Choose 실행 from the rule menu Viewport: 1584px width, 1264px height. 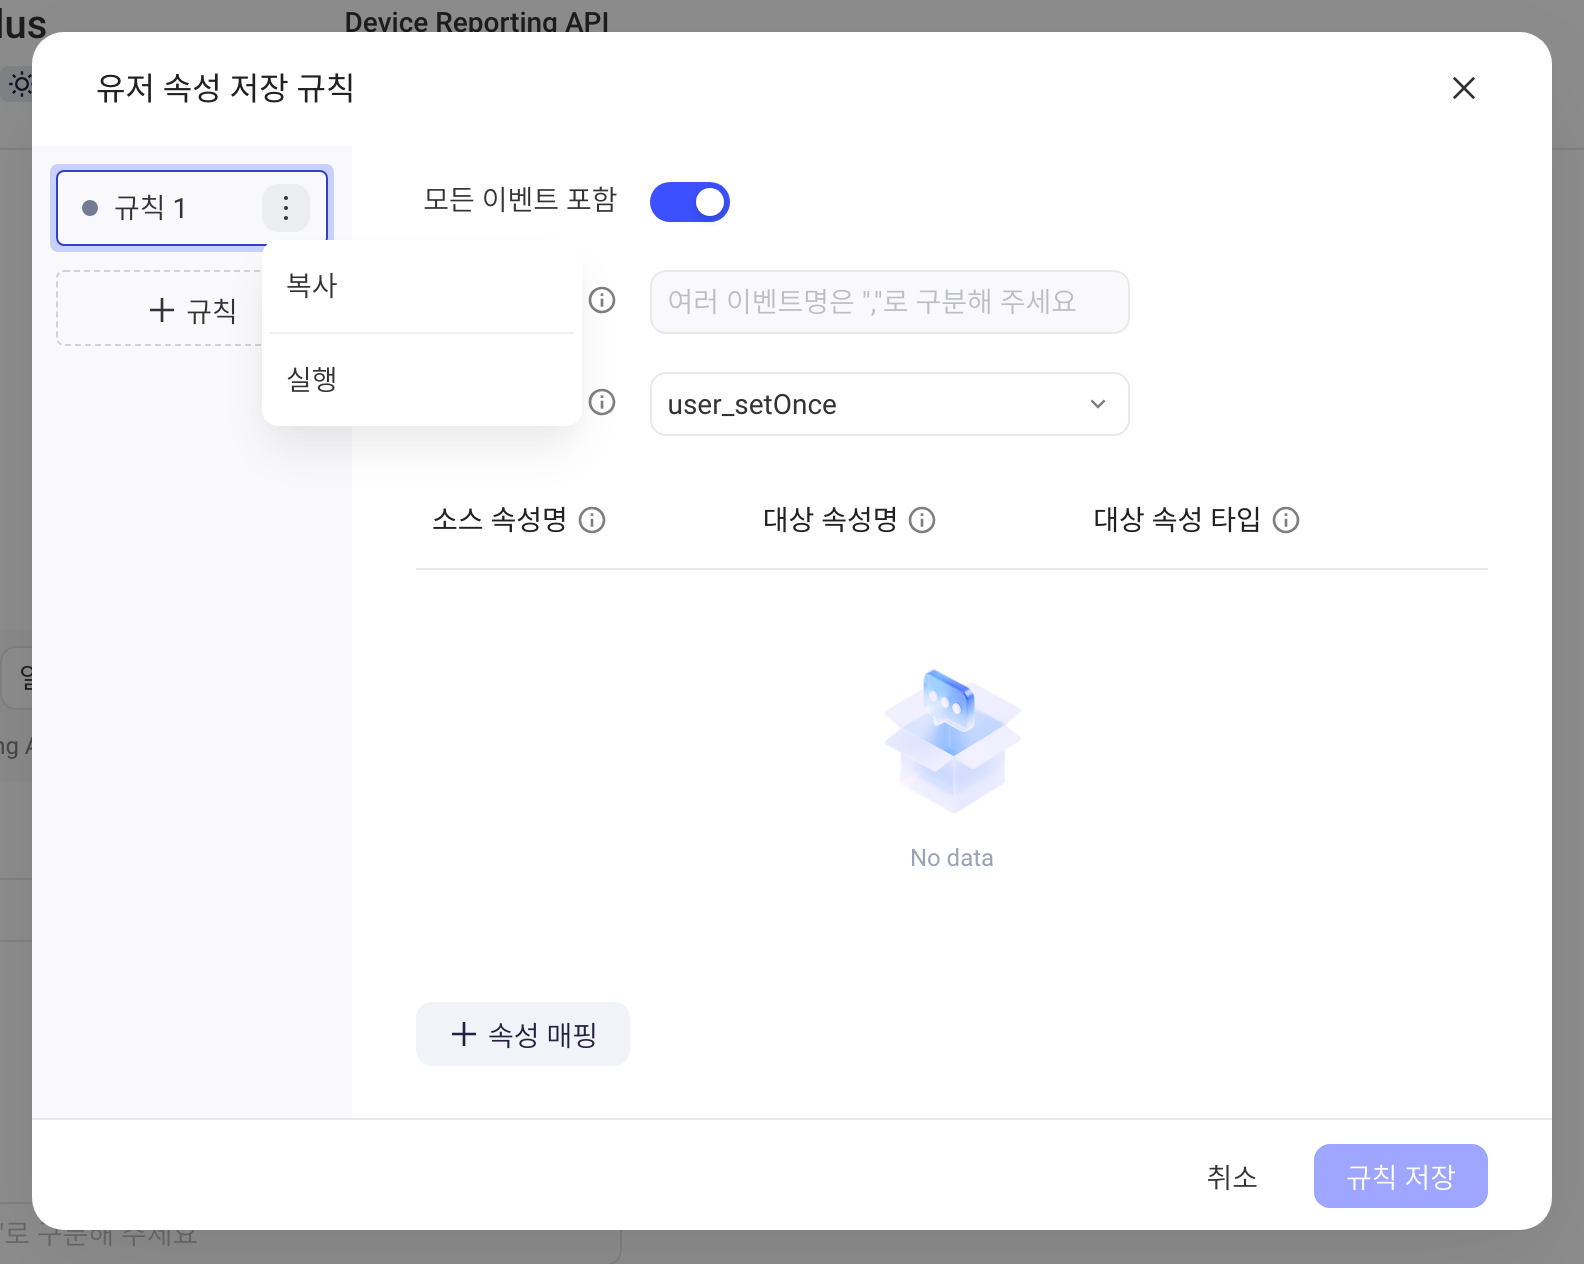[422, 380]
